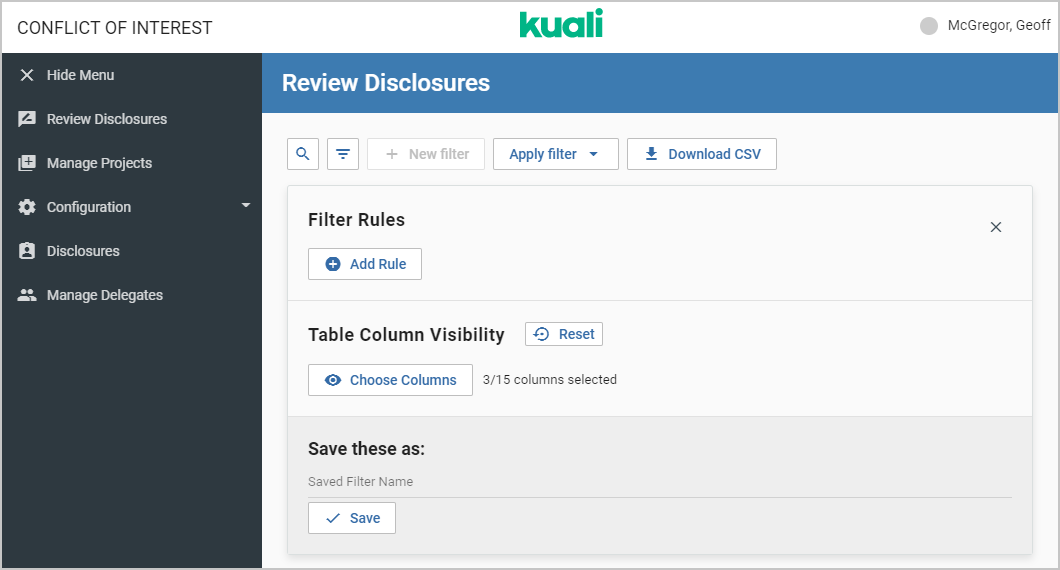Go to Disclosures in sidebar
Viewport: 1060px width, 570px height.
coord(83,251)
